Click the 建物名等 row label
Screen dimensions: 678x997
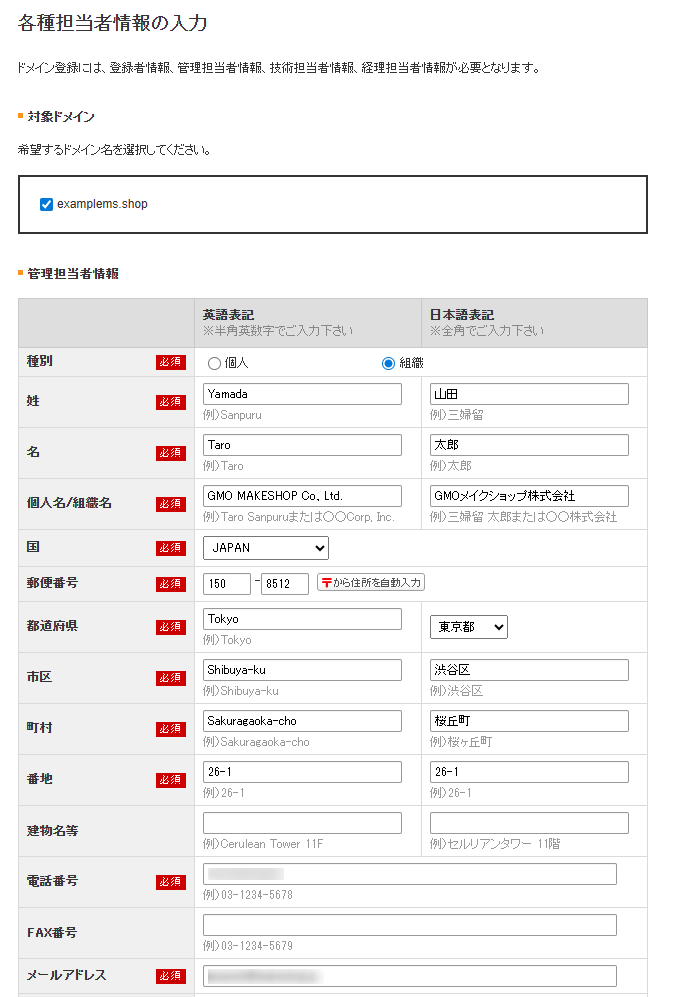point(52,830)
